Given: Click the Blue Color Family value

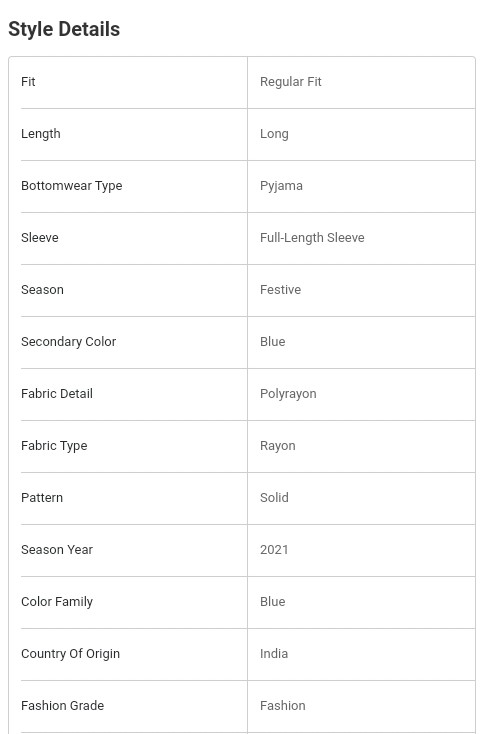Looking at the screenshot, I should tap(272, 602).
